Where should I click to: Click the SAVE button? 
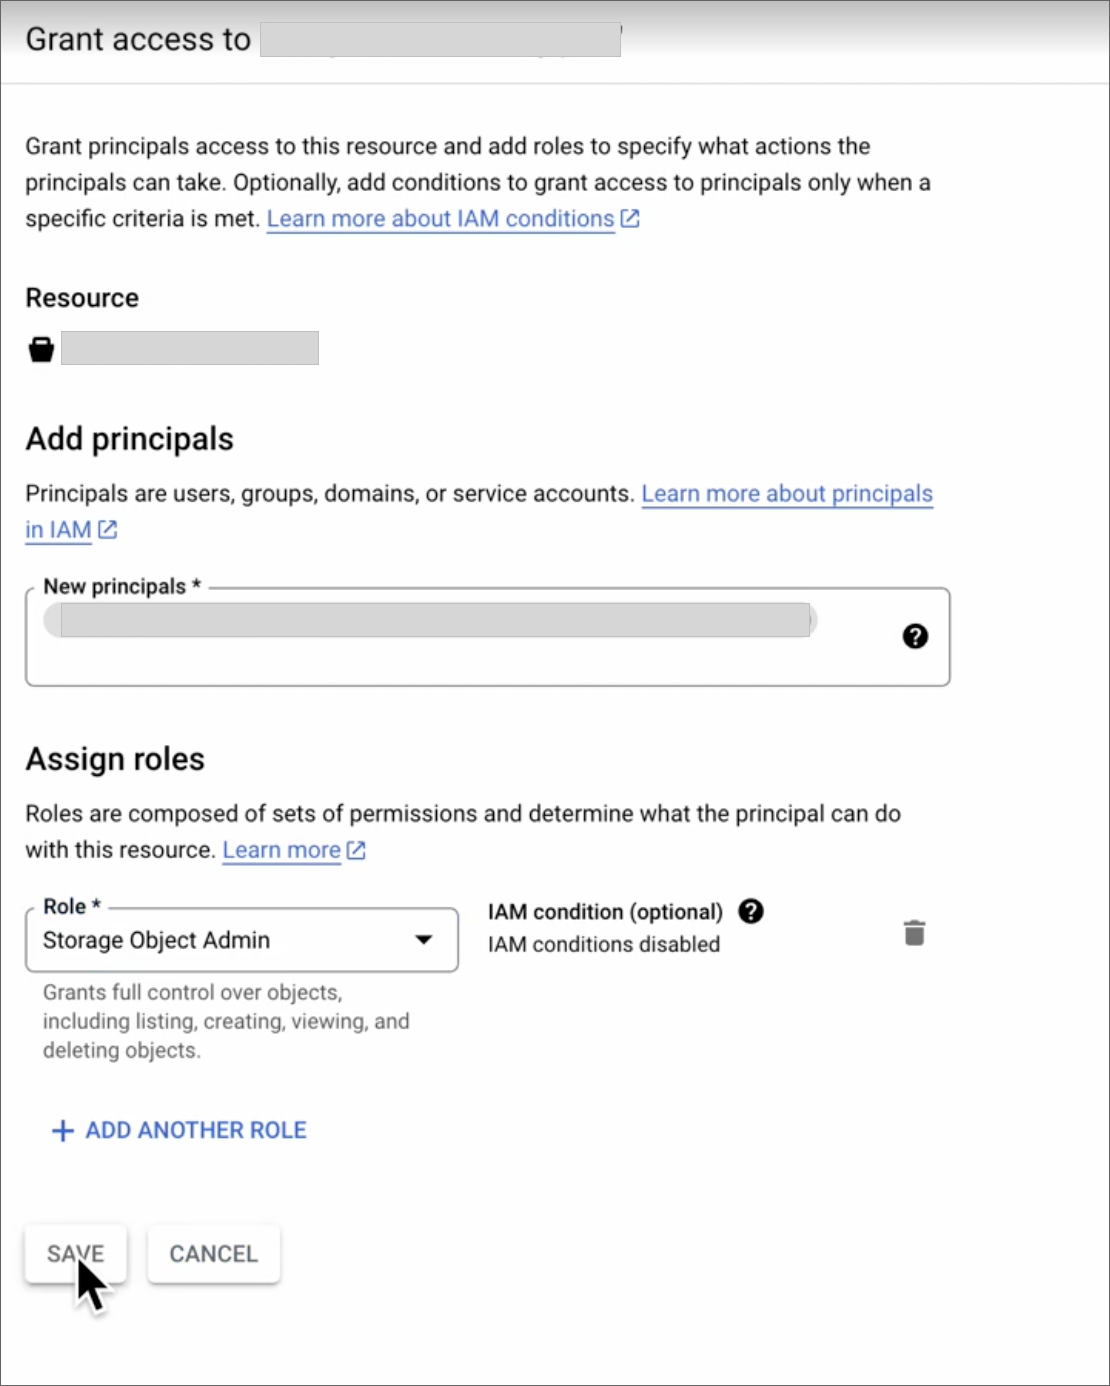point(76,1253)
